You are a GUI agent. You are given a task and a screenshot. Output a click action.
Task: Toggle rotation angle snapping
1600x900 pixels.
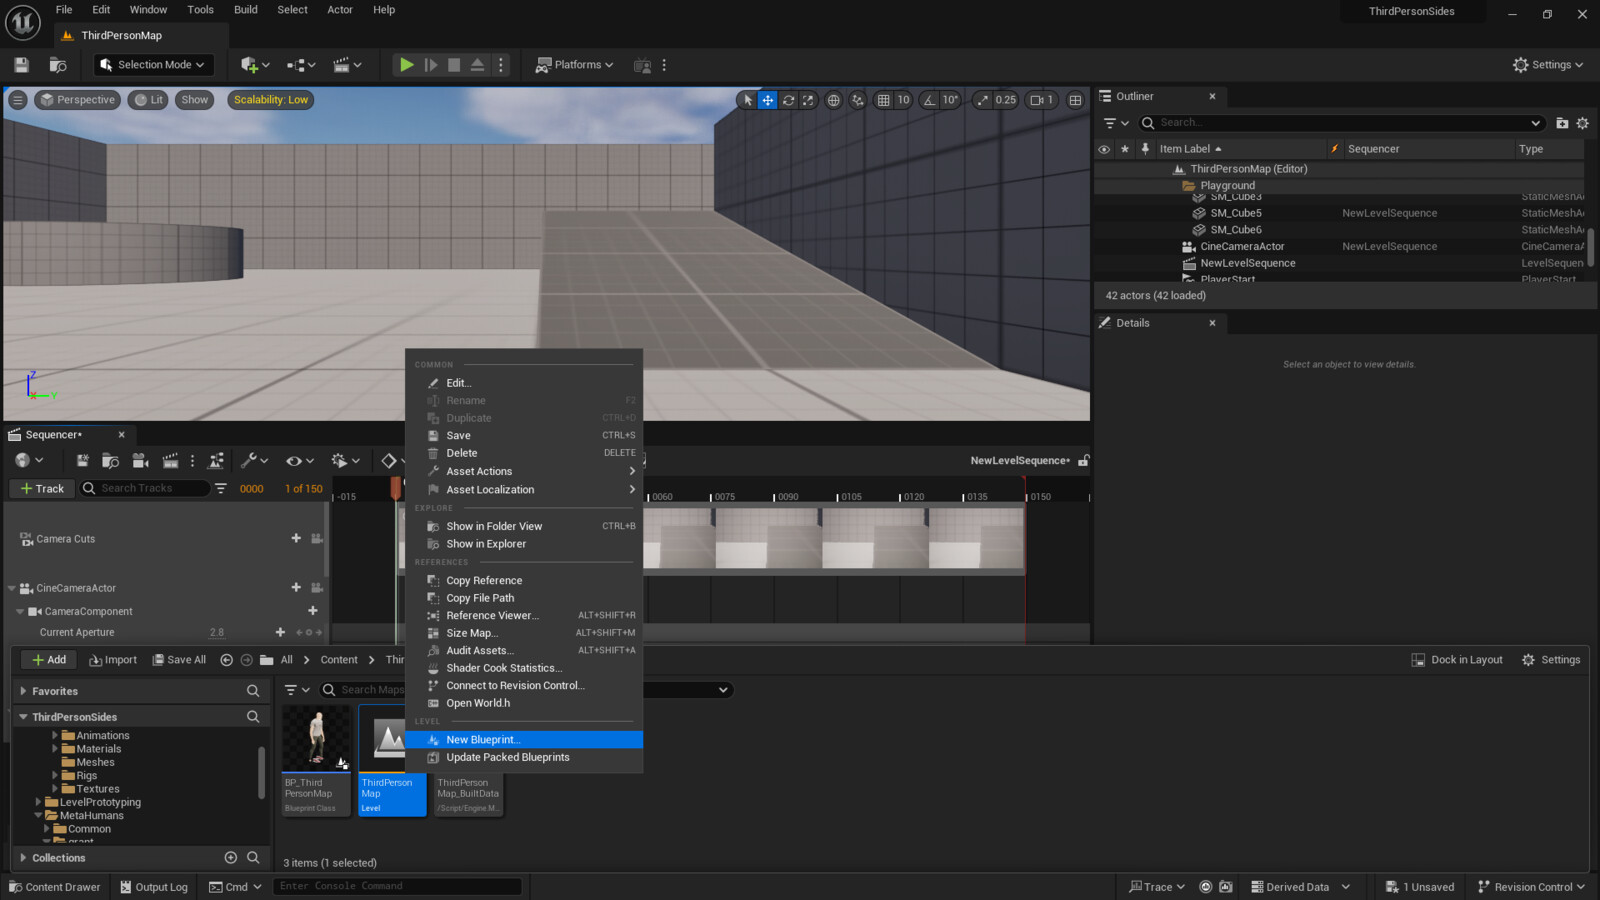[x=930, y=100]
